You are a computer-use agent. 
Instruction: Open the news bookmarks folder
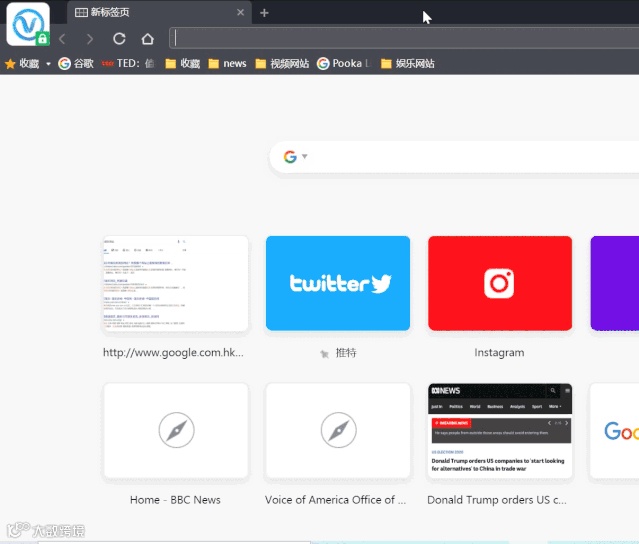(x=227, y=64)
